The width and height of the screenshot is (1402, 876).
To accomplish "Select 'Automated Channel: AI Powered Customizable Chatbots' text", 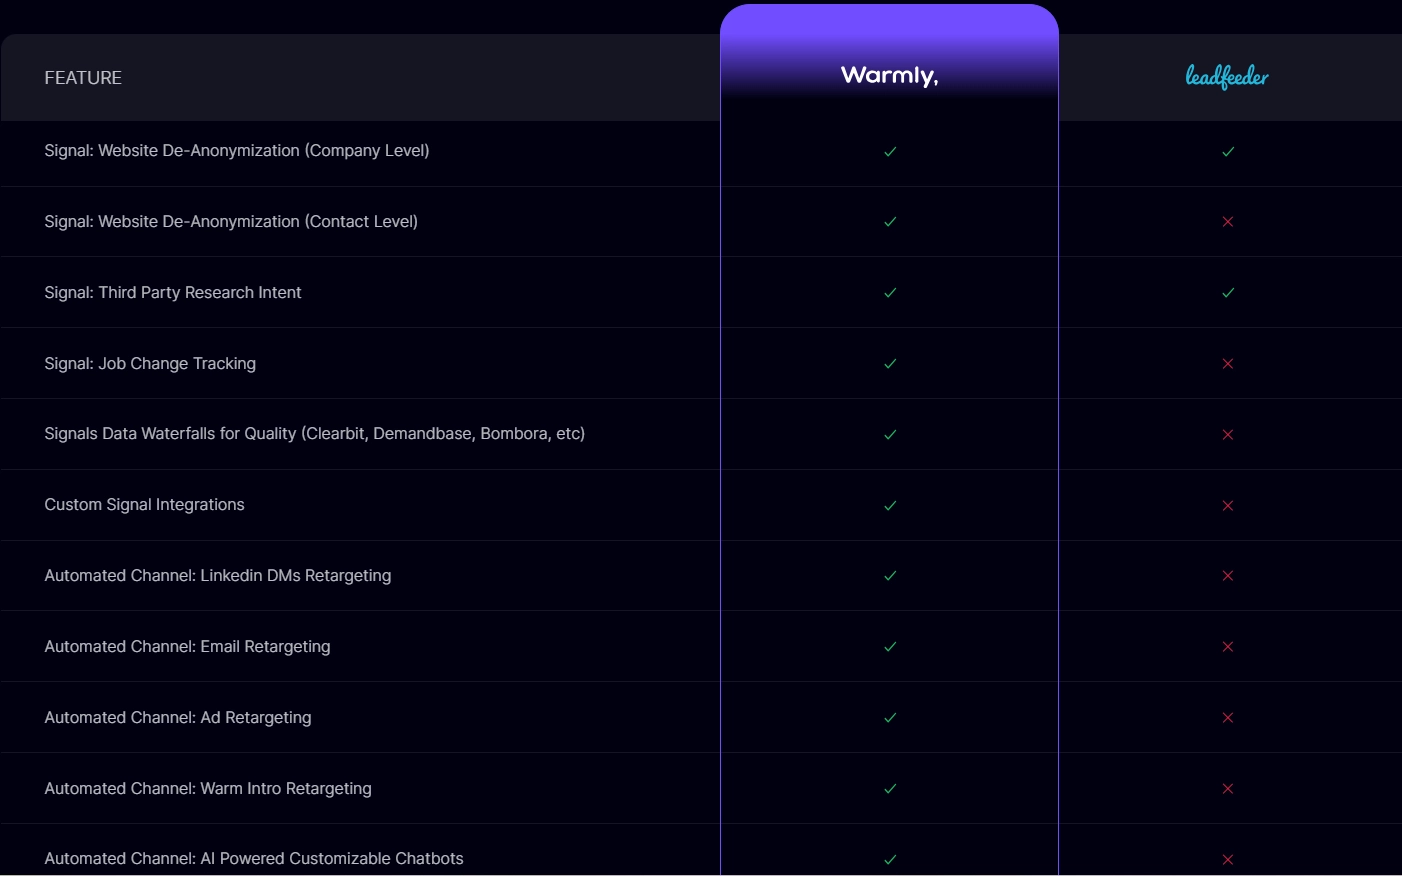I will point(254,859).
